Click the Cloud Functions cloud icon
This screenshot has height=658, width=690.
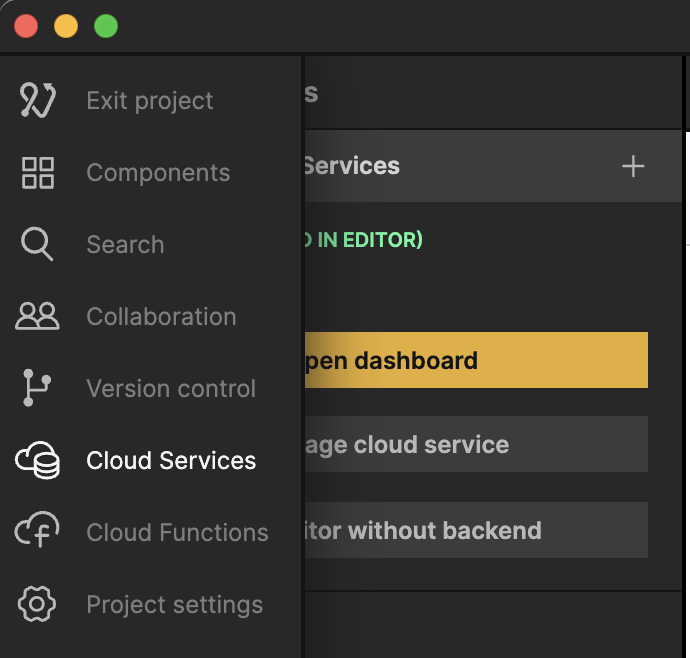point(37,532)
